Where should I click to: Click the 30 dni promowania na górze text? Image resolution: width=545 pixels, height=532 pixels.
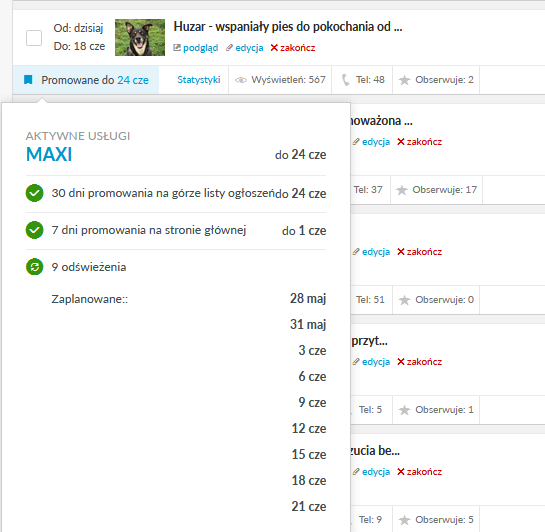pos(163,193)
